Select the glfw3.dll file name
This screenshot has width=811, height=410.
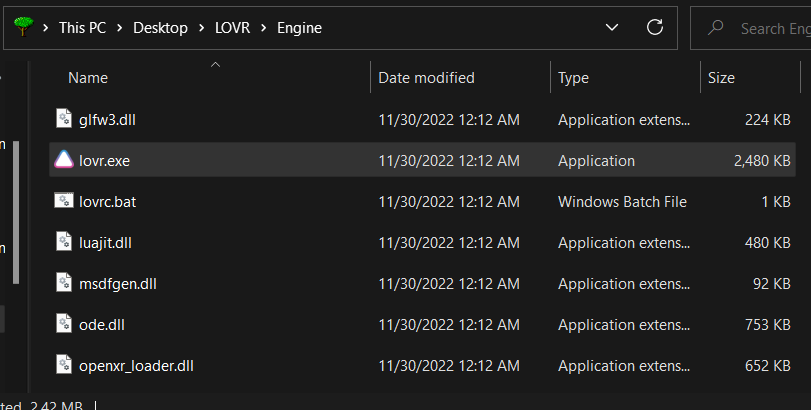(107, 120)
